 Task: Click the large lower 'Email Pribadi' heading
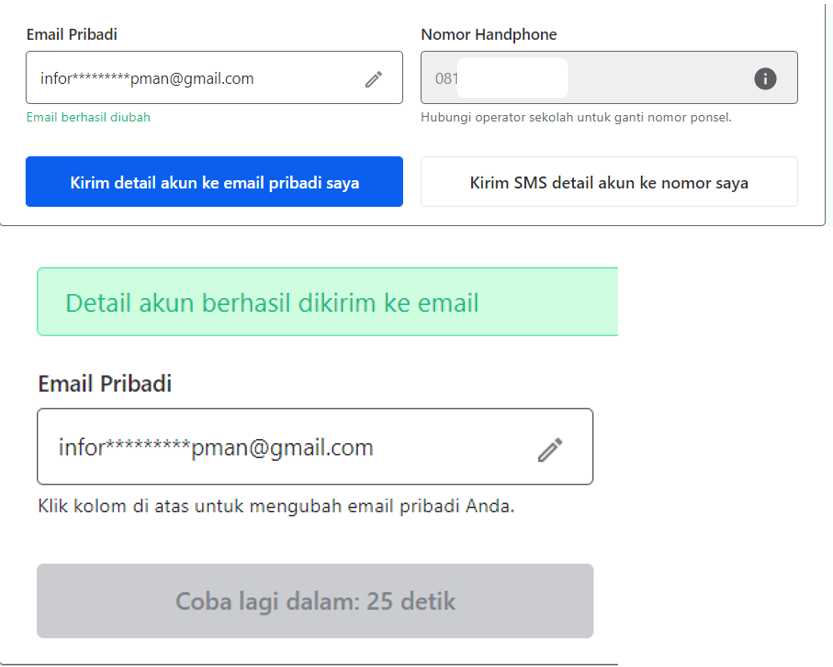[105, 383]
